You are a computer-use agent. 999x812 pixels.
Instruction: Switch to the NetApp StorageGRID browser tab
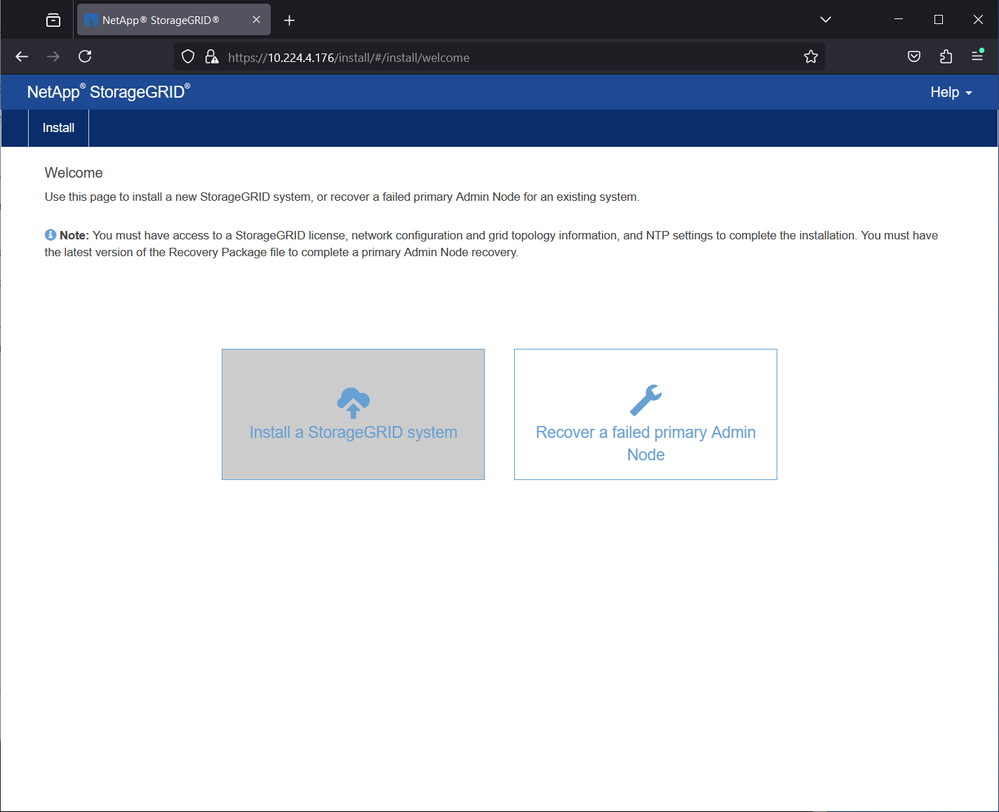pos(173,20)
